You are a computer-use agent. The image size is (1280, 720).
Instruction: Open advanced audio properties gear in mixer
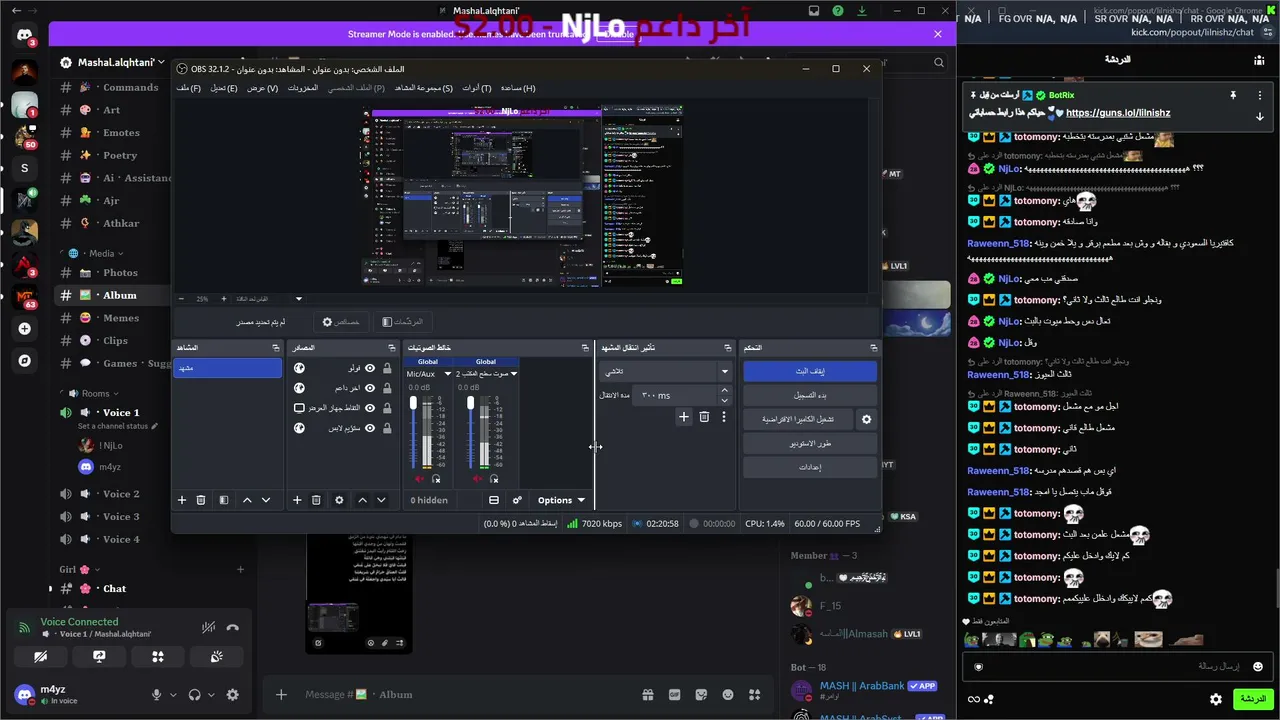pos(517,500)
